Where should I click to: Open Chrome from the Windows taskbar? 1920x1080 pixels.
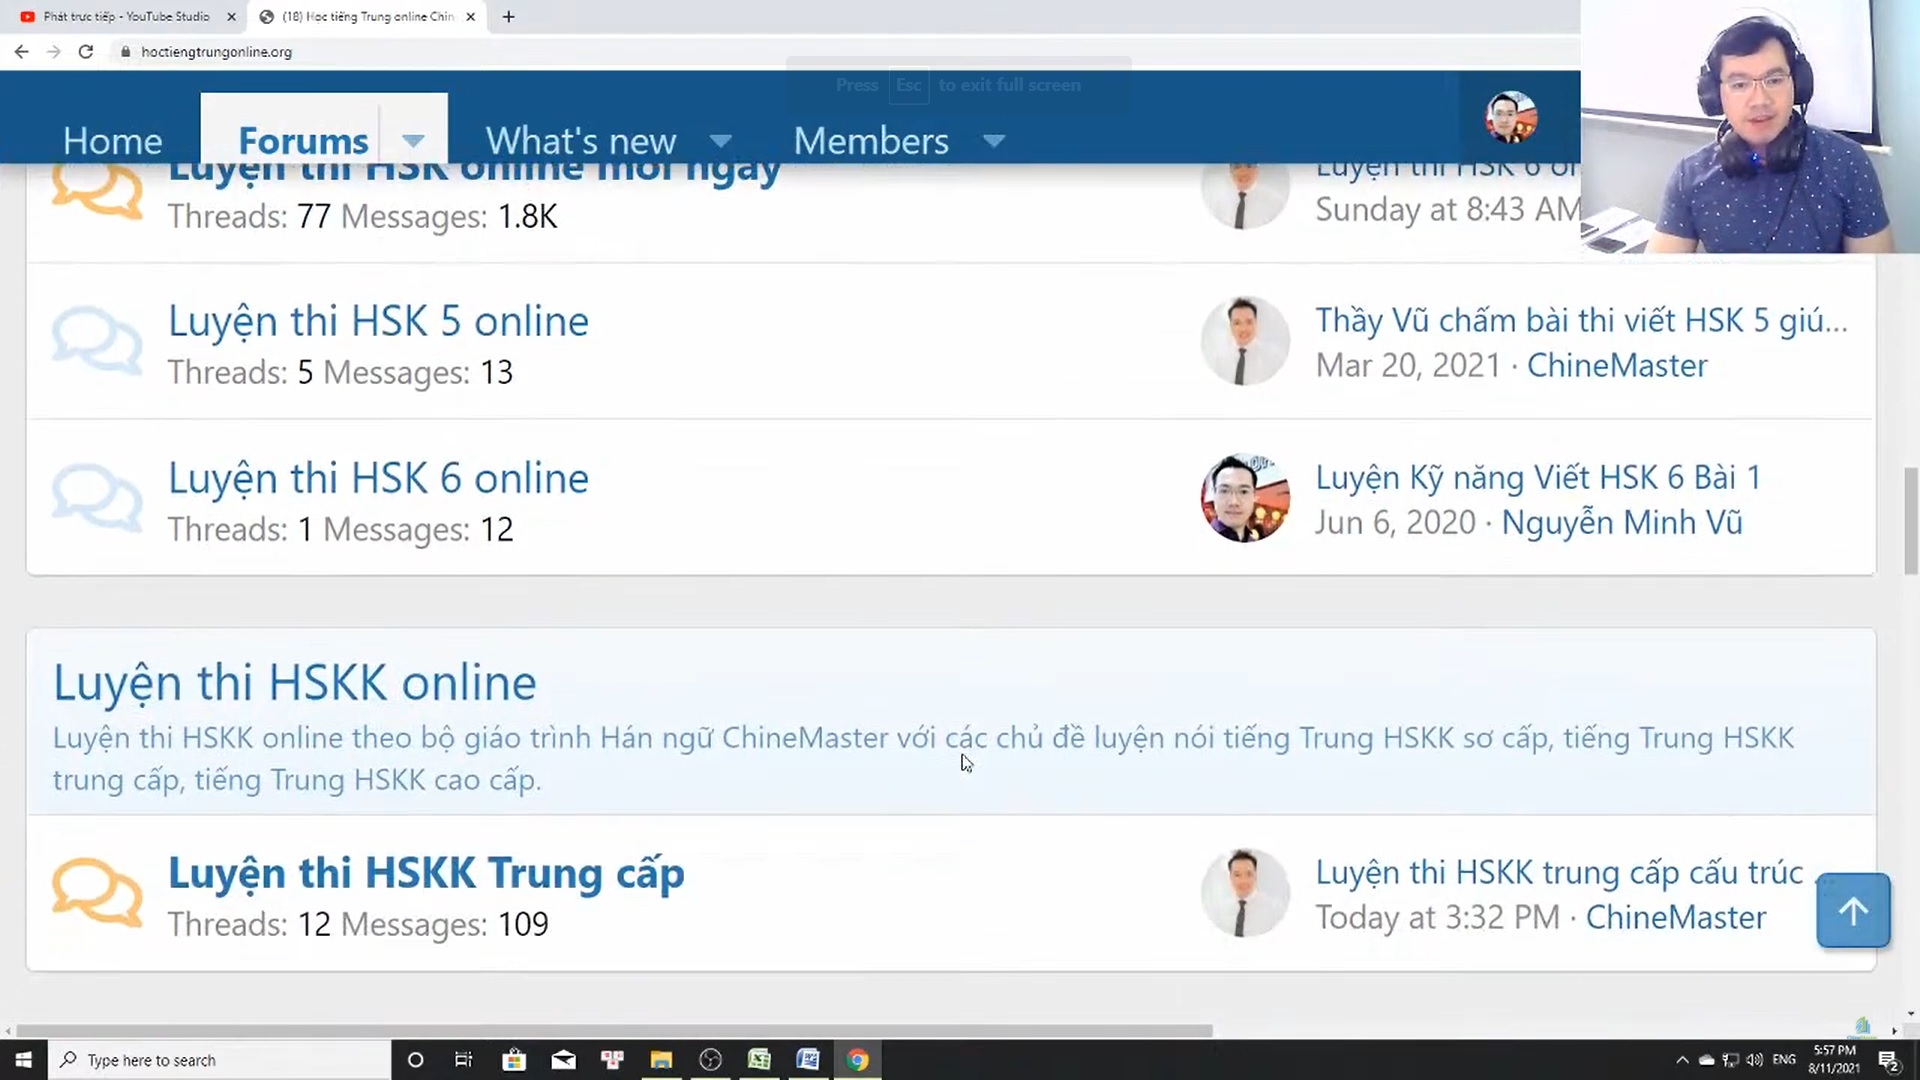pyautogui.click(x=857, y=1060)
